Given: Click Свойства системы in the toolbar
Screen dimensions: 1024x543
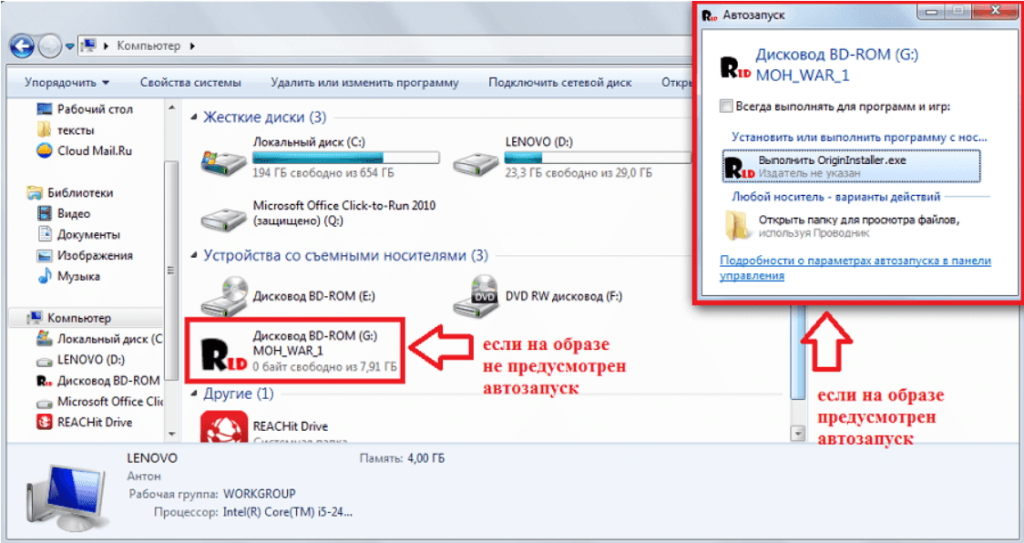Looking at the screenshot, I should coord(190,82).
